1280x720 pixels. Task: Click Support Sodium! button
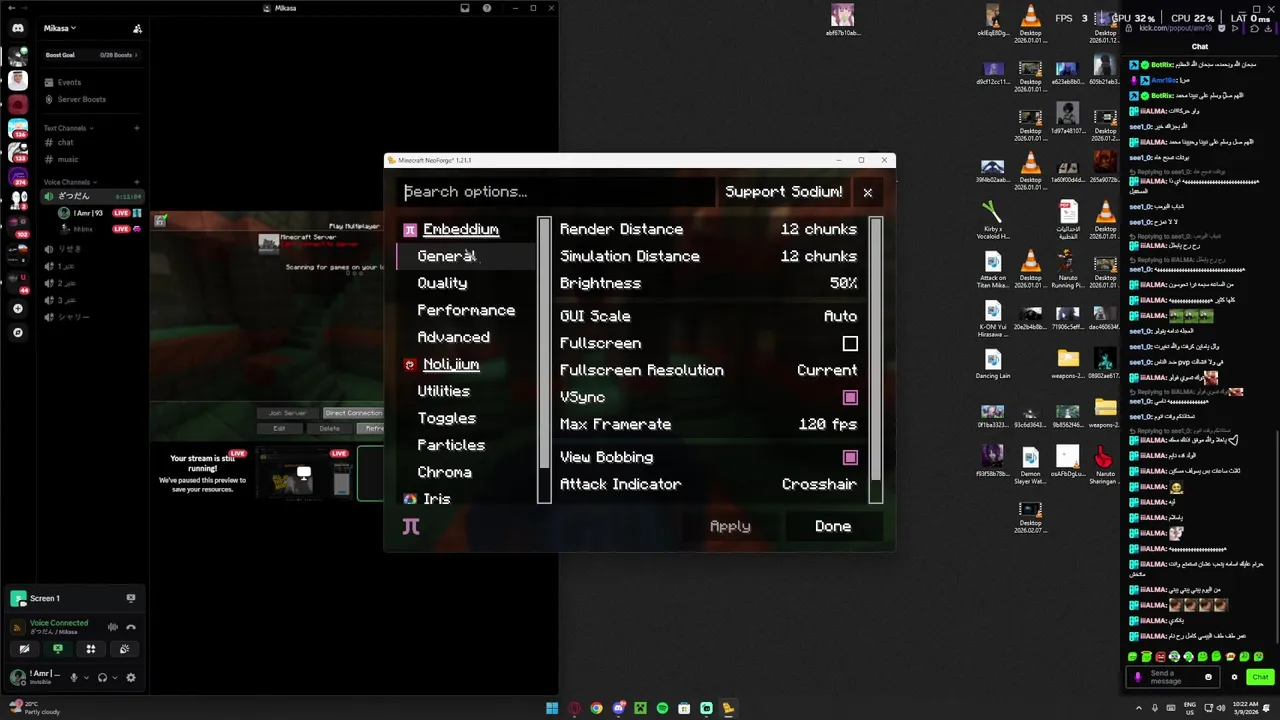(x=784, y=192)
